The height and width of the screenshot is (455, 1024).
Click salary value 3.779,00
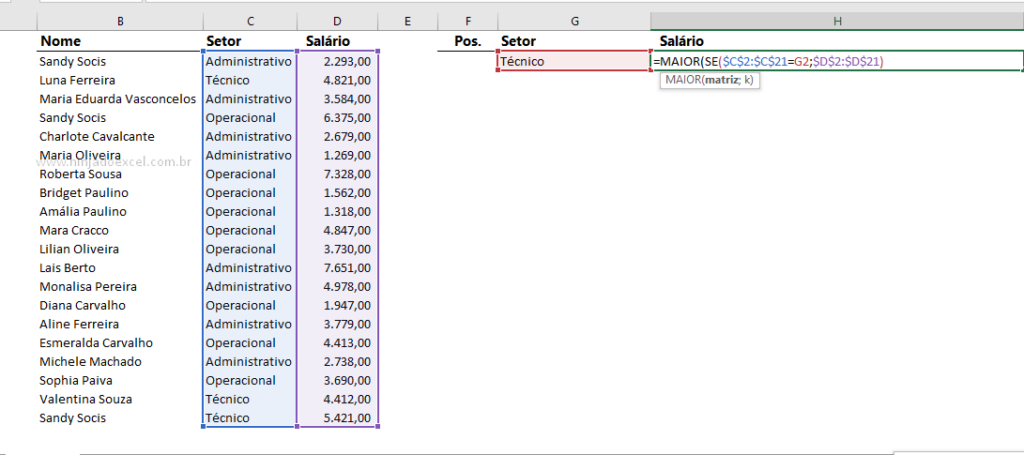(x=347, y=324)
